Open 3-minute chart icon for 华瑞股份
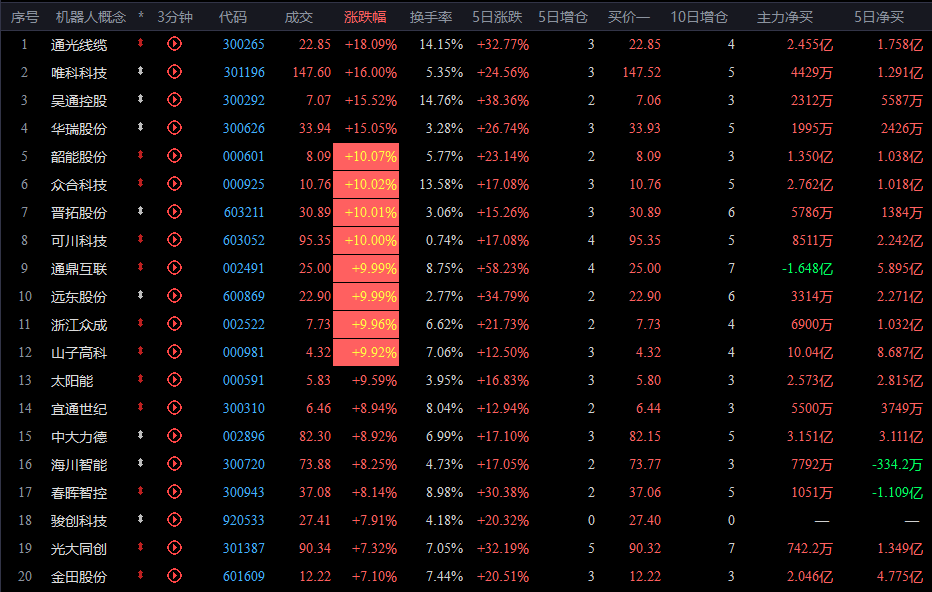This screenshot has width=932, height=592. 174,128
